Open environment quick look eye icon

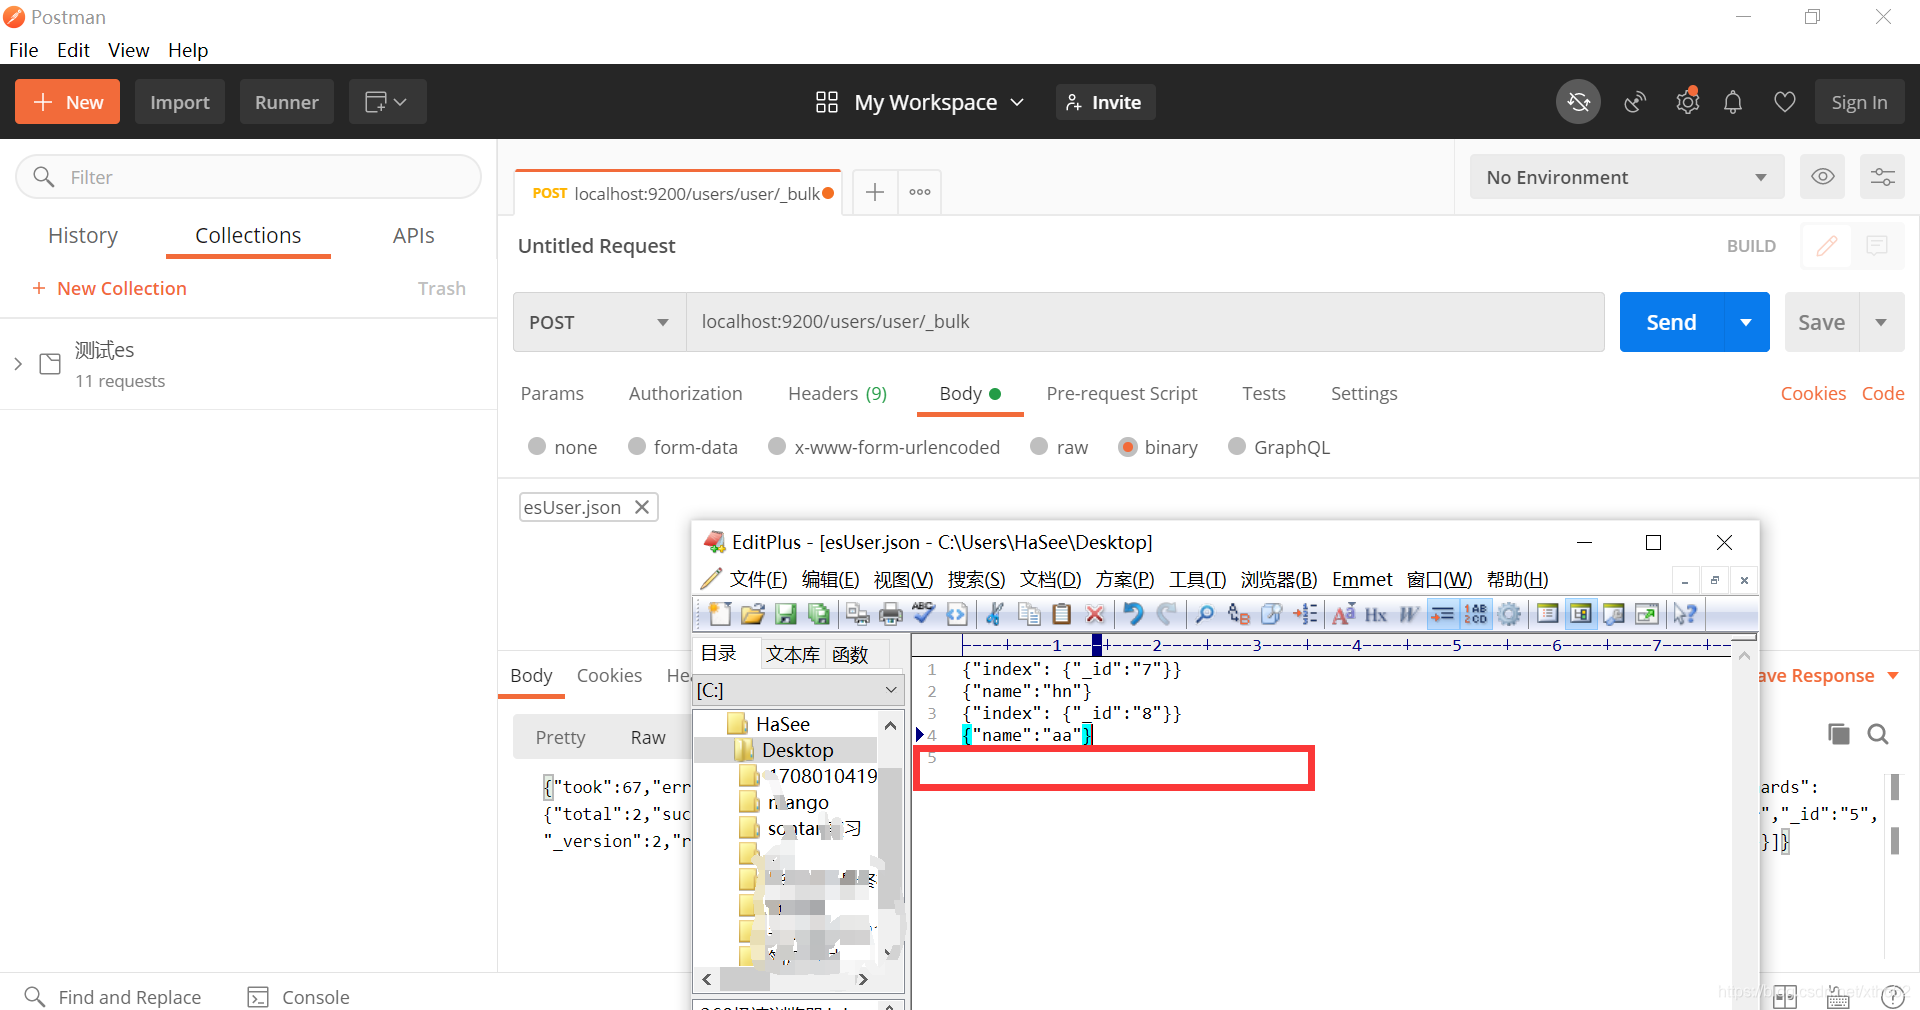[1823, 177]
